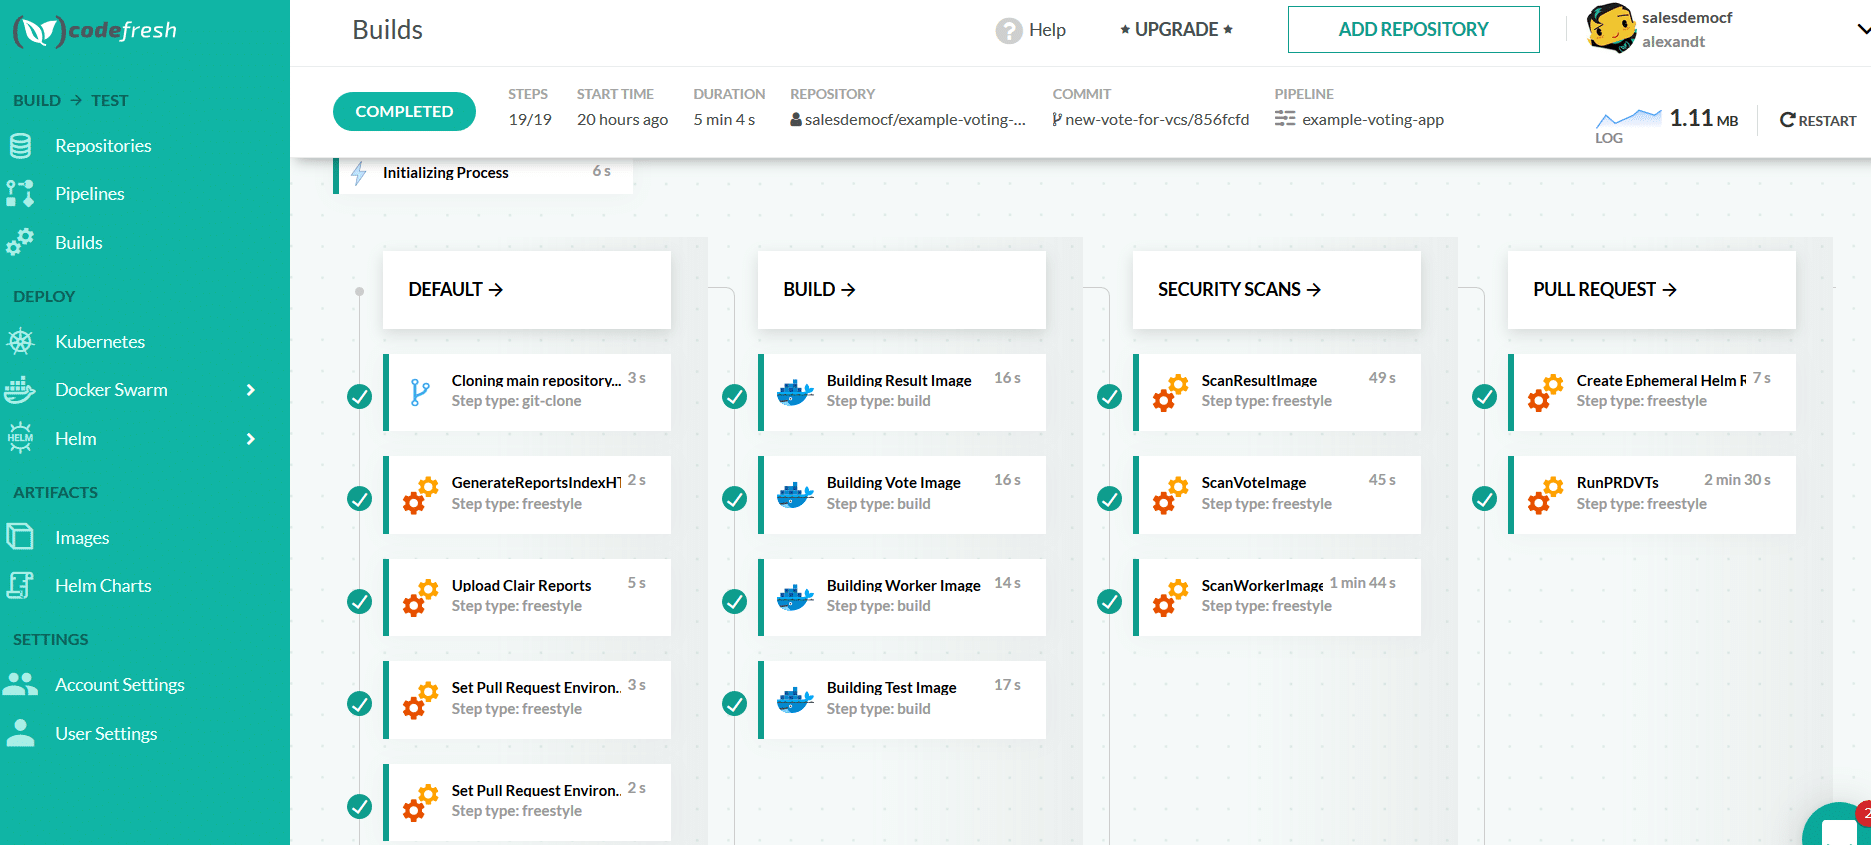Click Docker whale icon for Building Vote Image
This screenshot has height=845, width=1871.
click(x=795, y=495)
